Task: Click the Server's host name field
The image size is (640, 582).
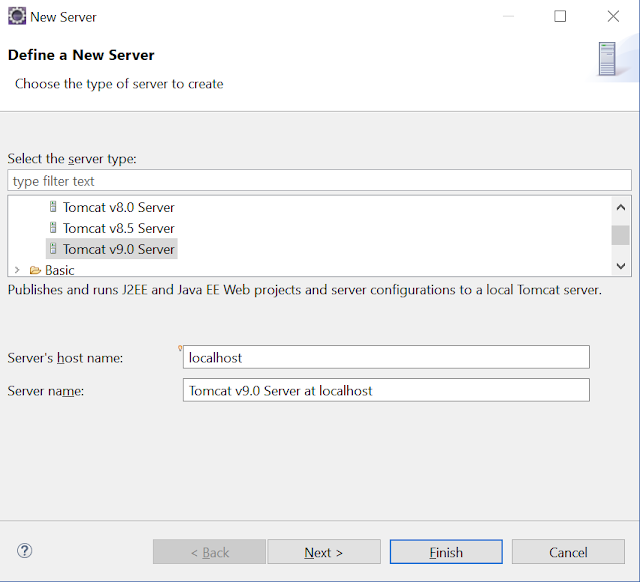Action: coord(386,357)
